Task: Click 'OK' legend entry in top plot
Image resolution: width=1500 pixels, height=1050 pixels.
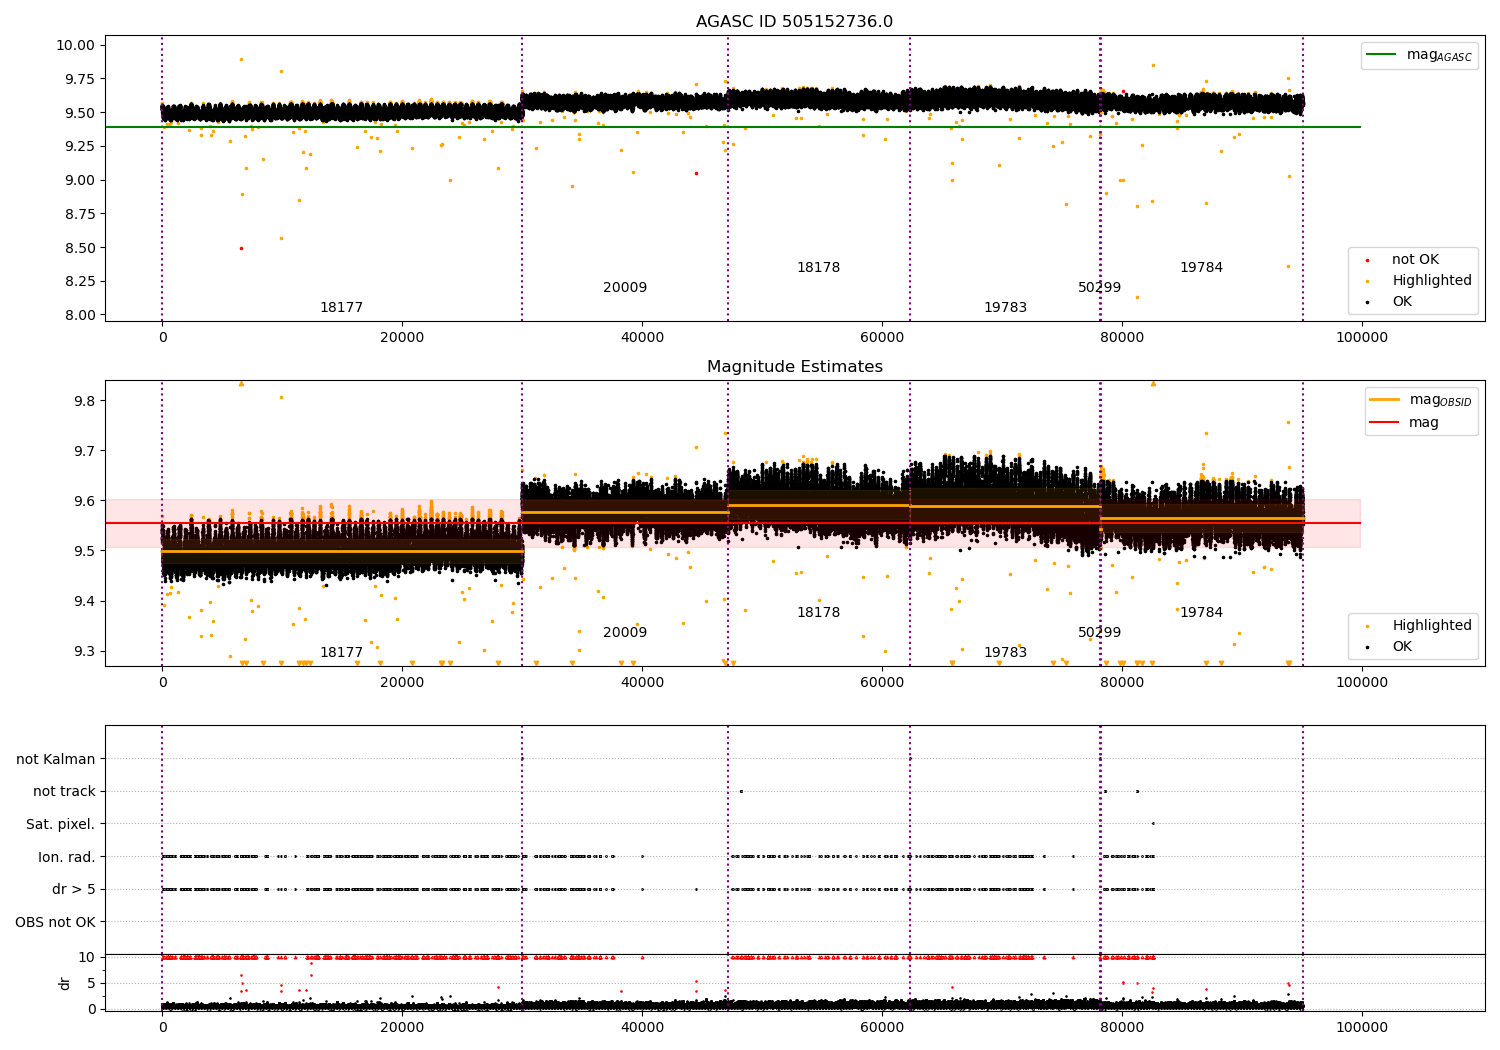Action: coord(1391,302)
